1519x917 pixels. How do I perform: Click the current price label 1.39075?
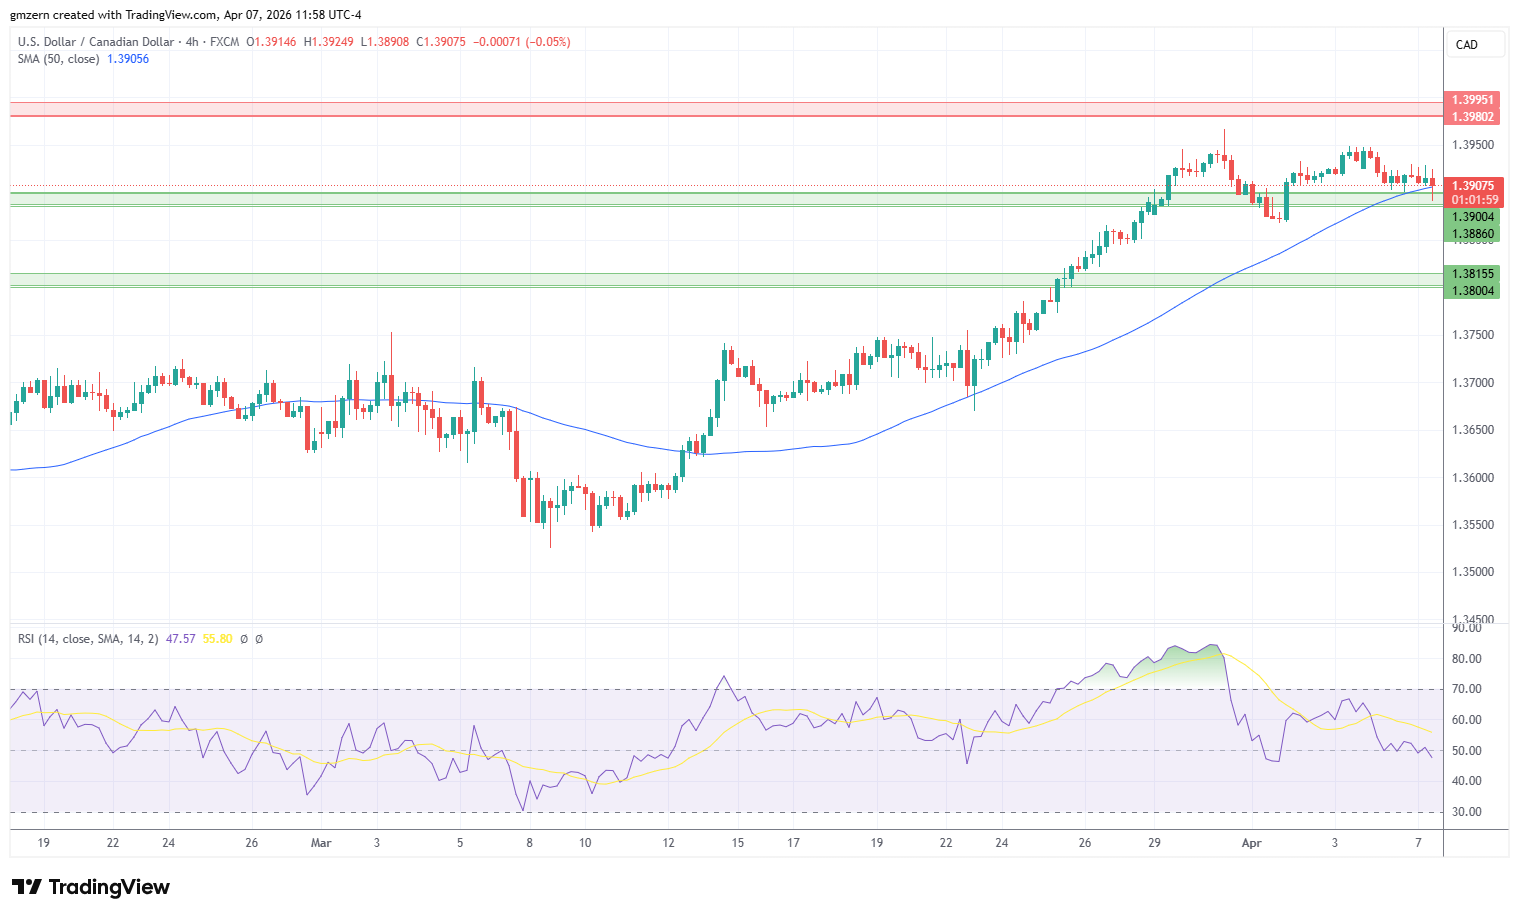click(1472, 186)
